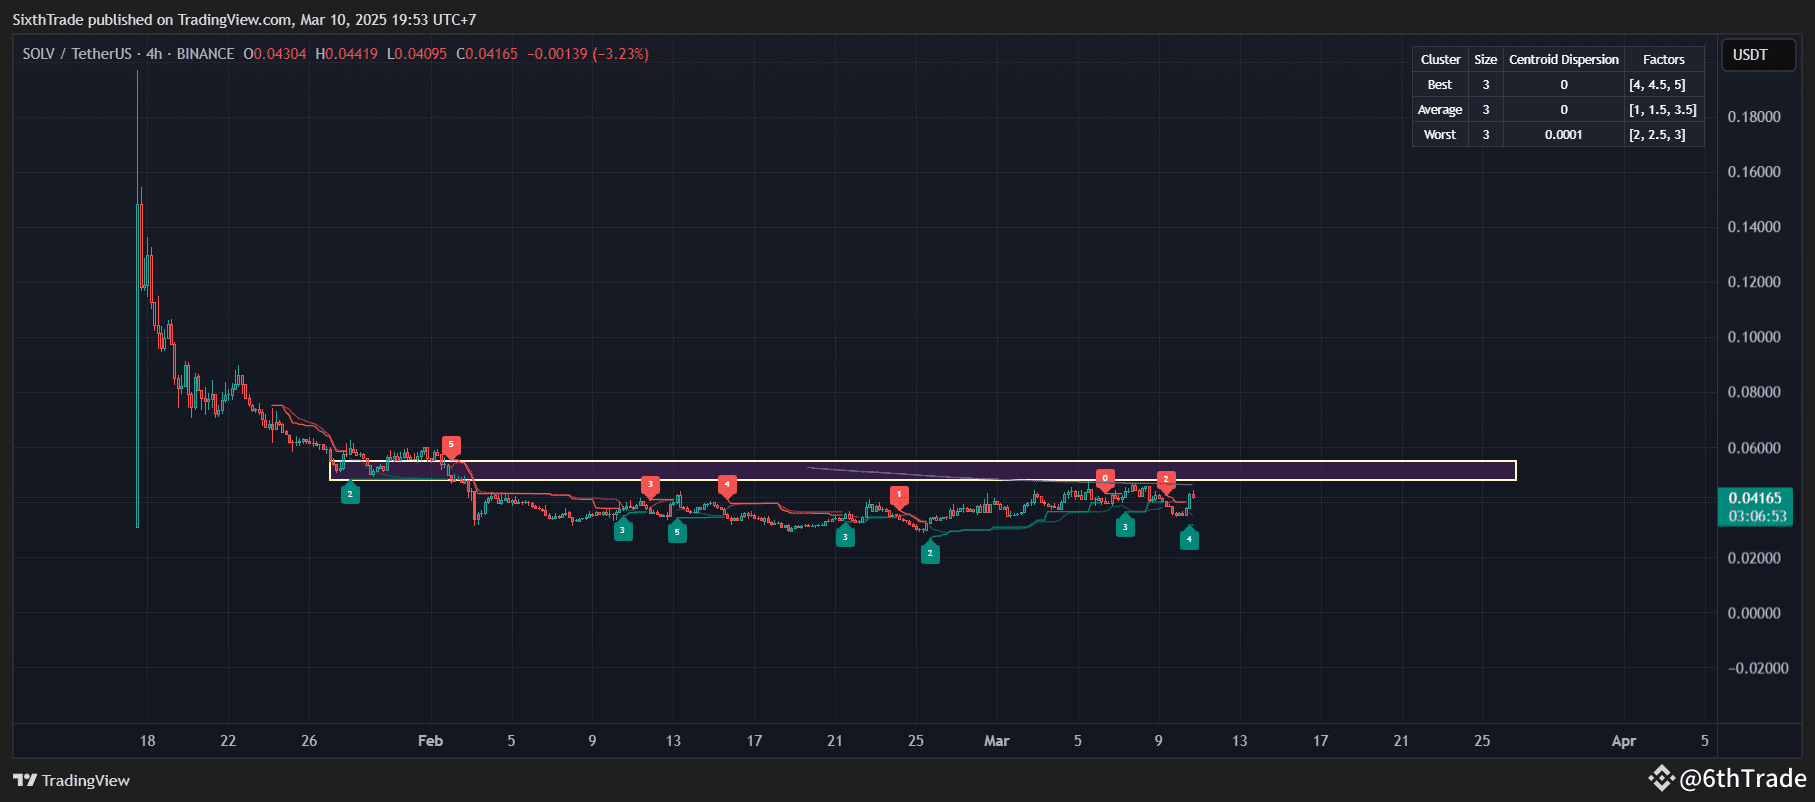Screen dimensions: 1815x802
Task: Click the 26 date label on time axis
Action: click(309, 741)
